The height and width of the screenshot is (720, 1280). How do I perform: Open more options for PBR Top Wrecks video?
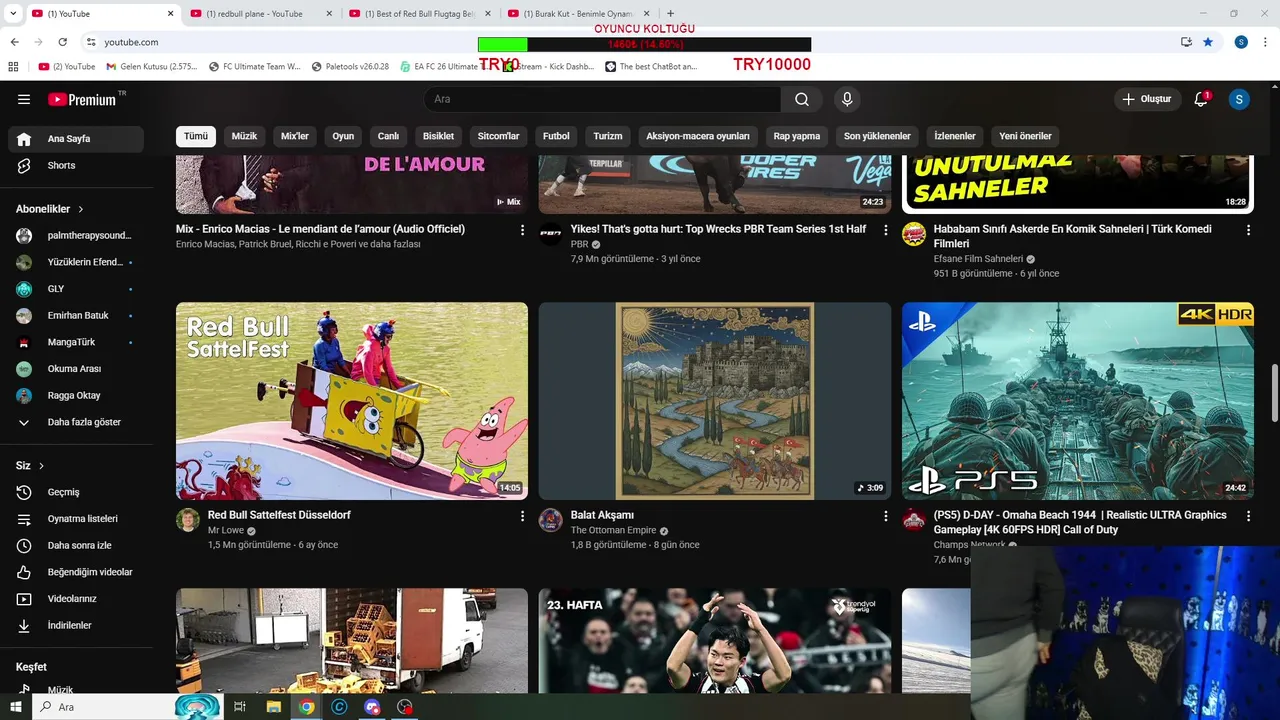tap(885, 230)
